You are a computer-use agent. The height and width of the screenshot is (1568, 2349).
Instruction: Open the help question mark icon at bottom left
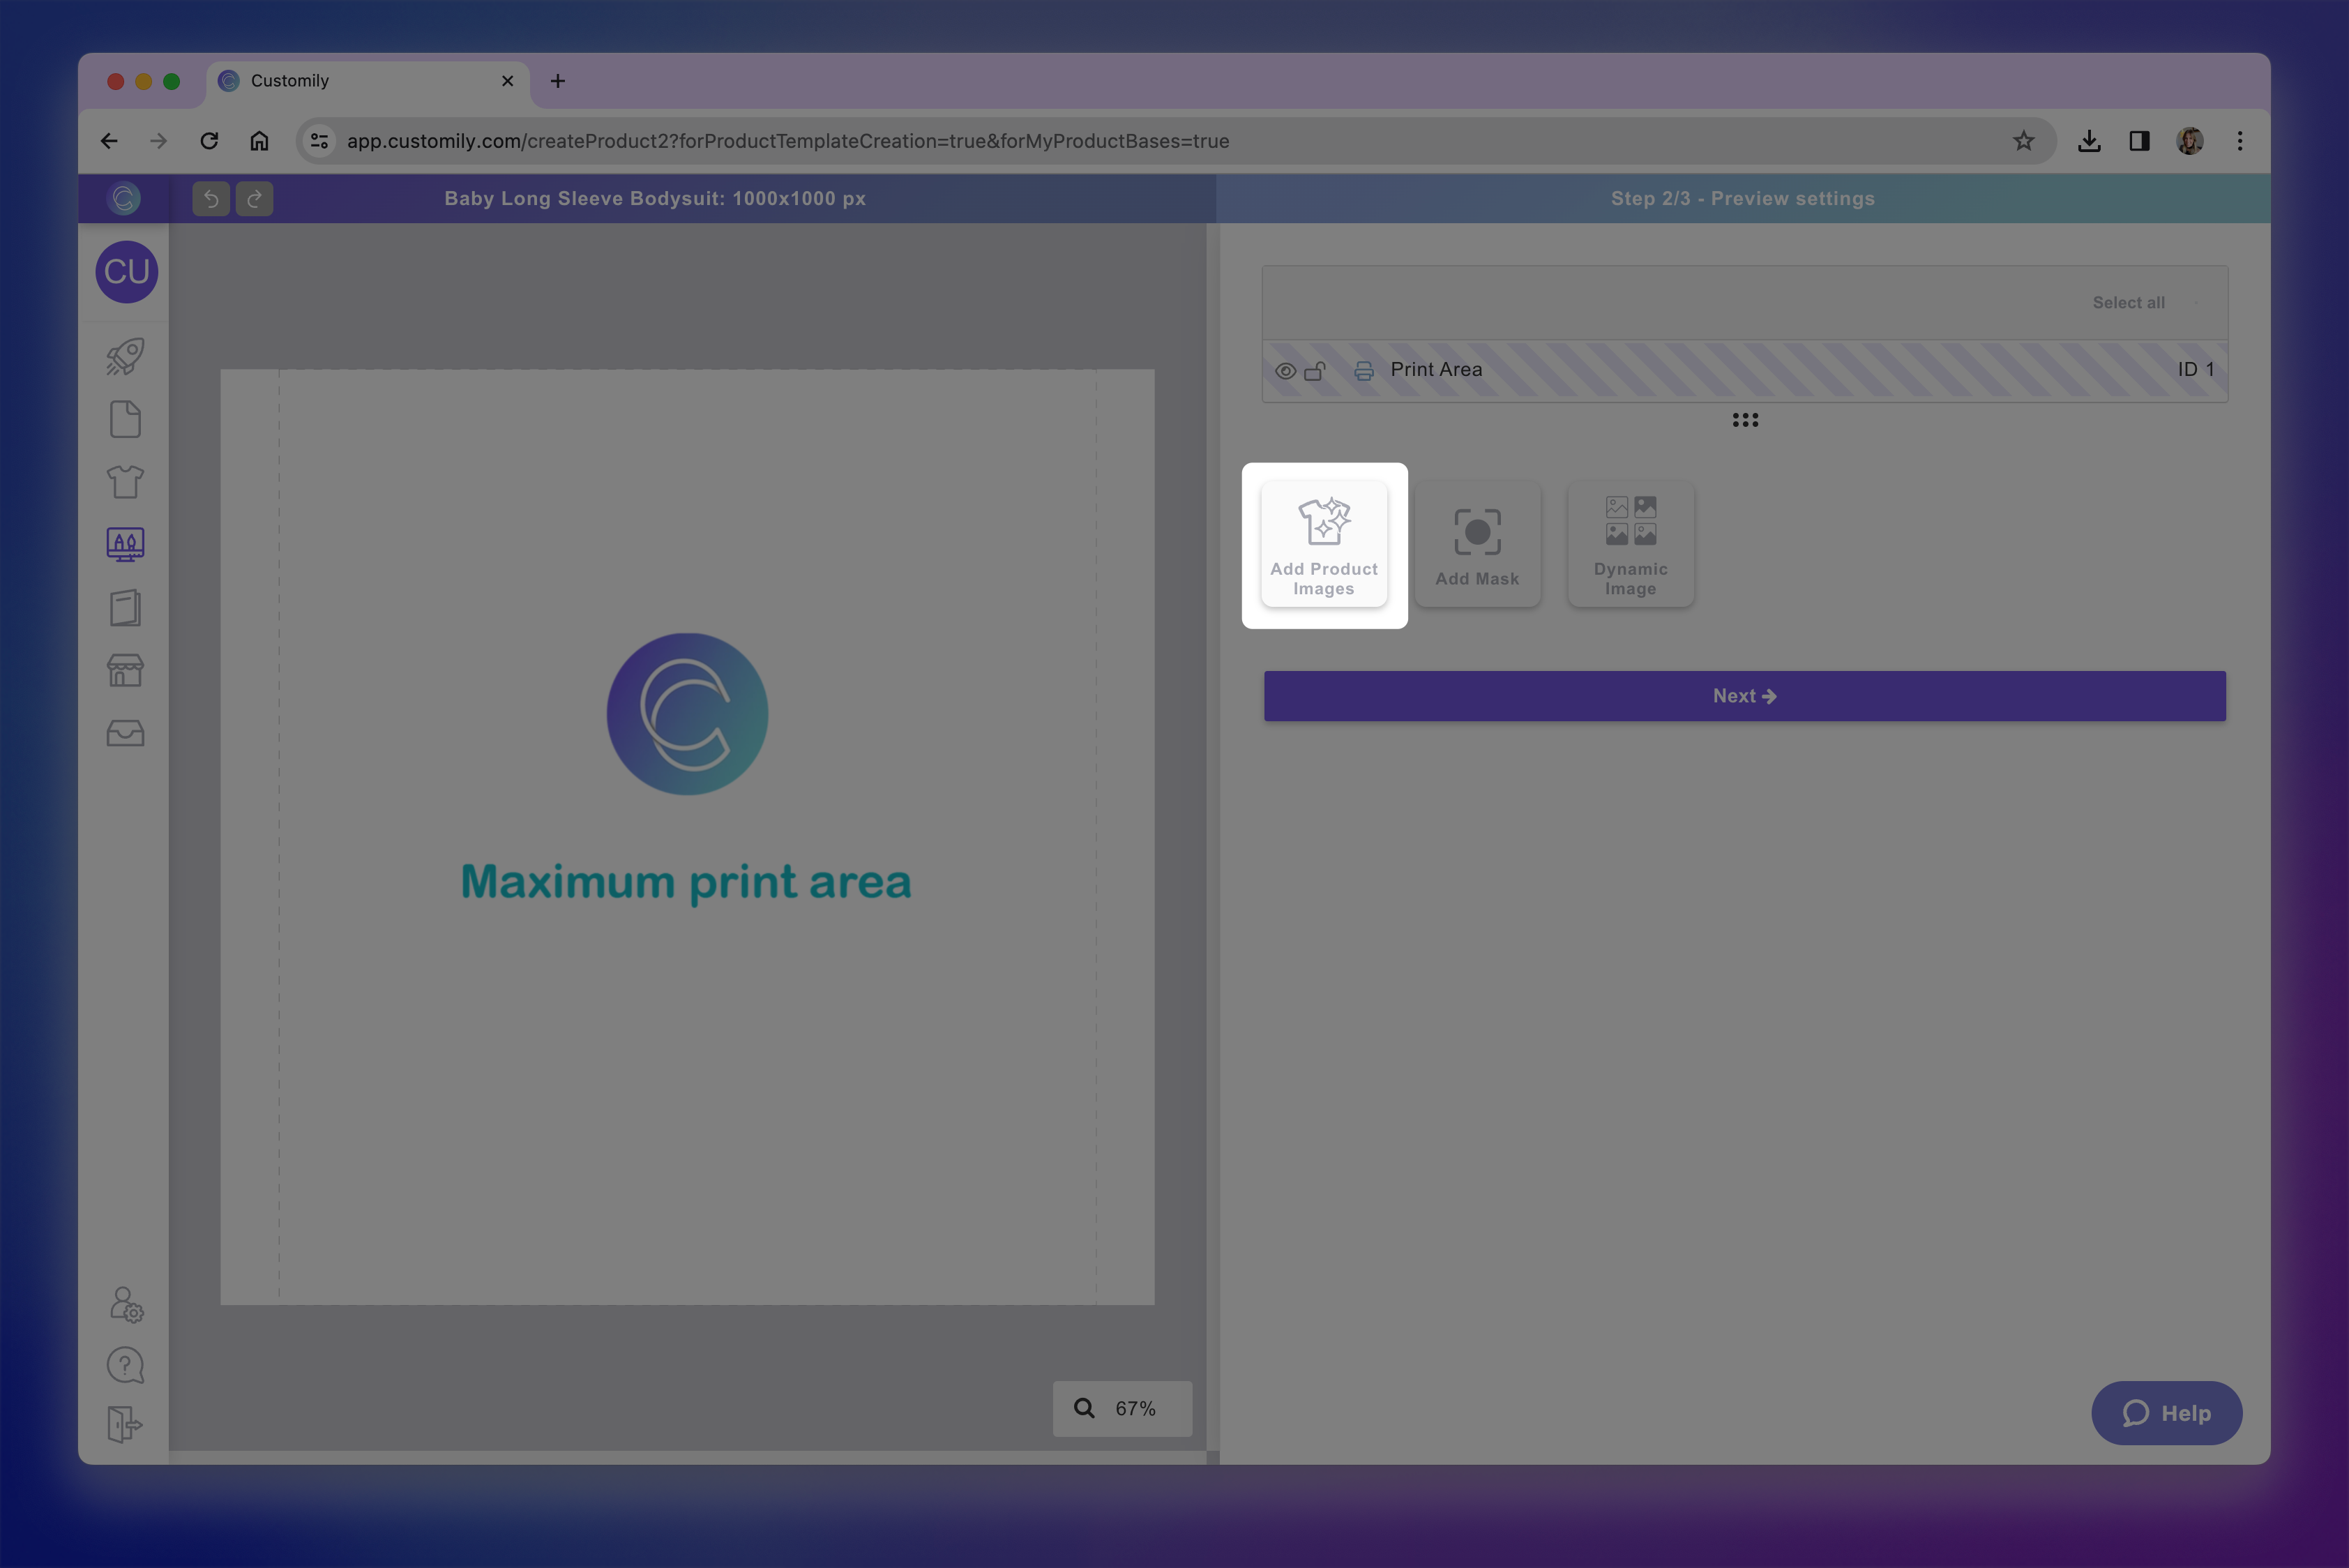[125, 1365]
